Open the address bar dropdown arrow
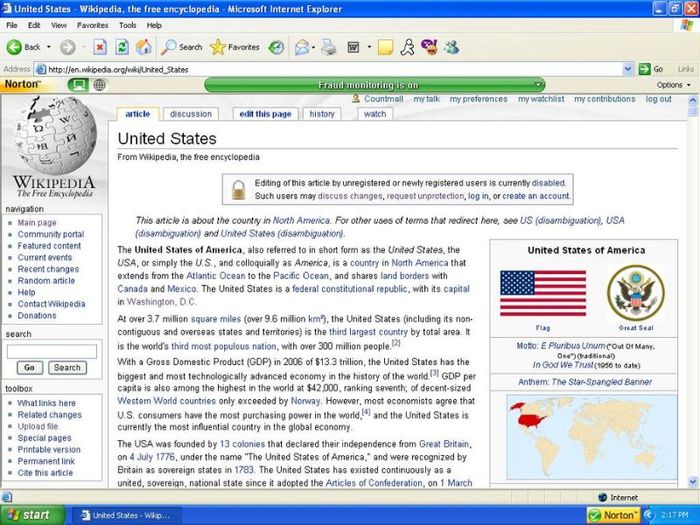Viewport: 700px width, 525px height. (x=629, y=69)
